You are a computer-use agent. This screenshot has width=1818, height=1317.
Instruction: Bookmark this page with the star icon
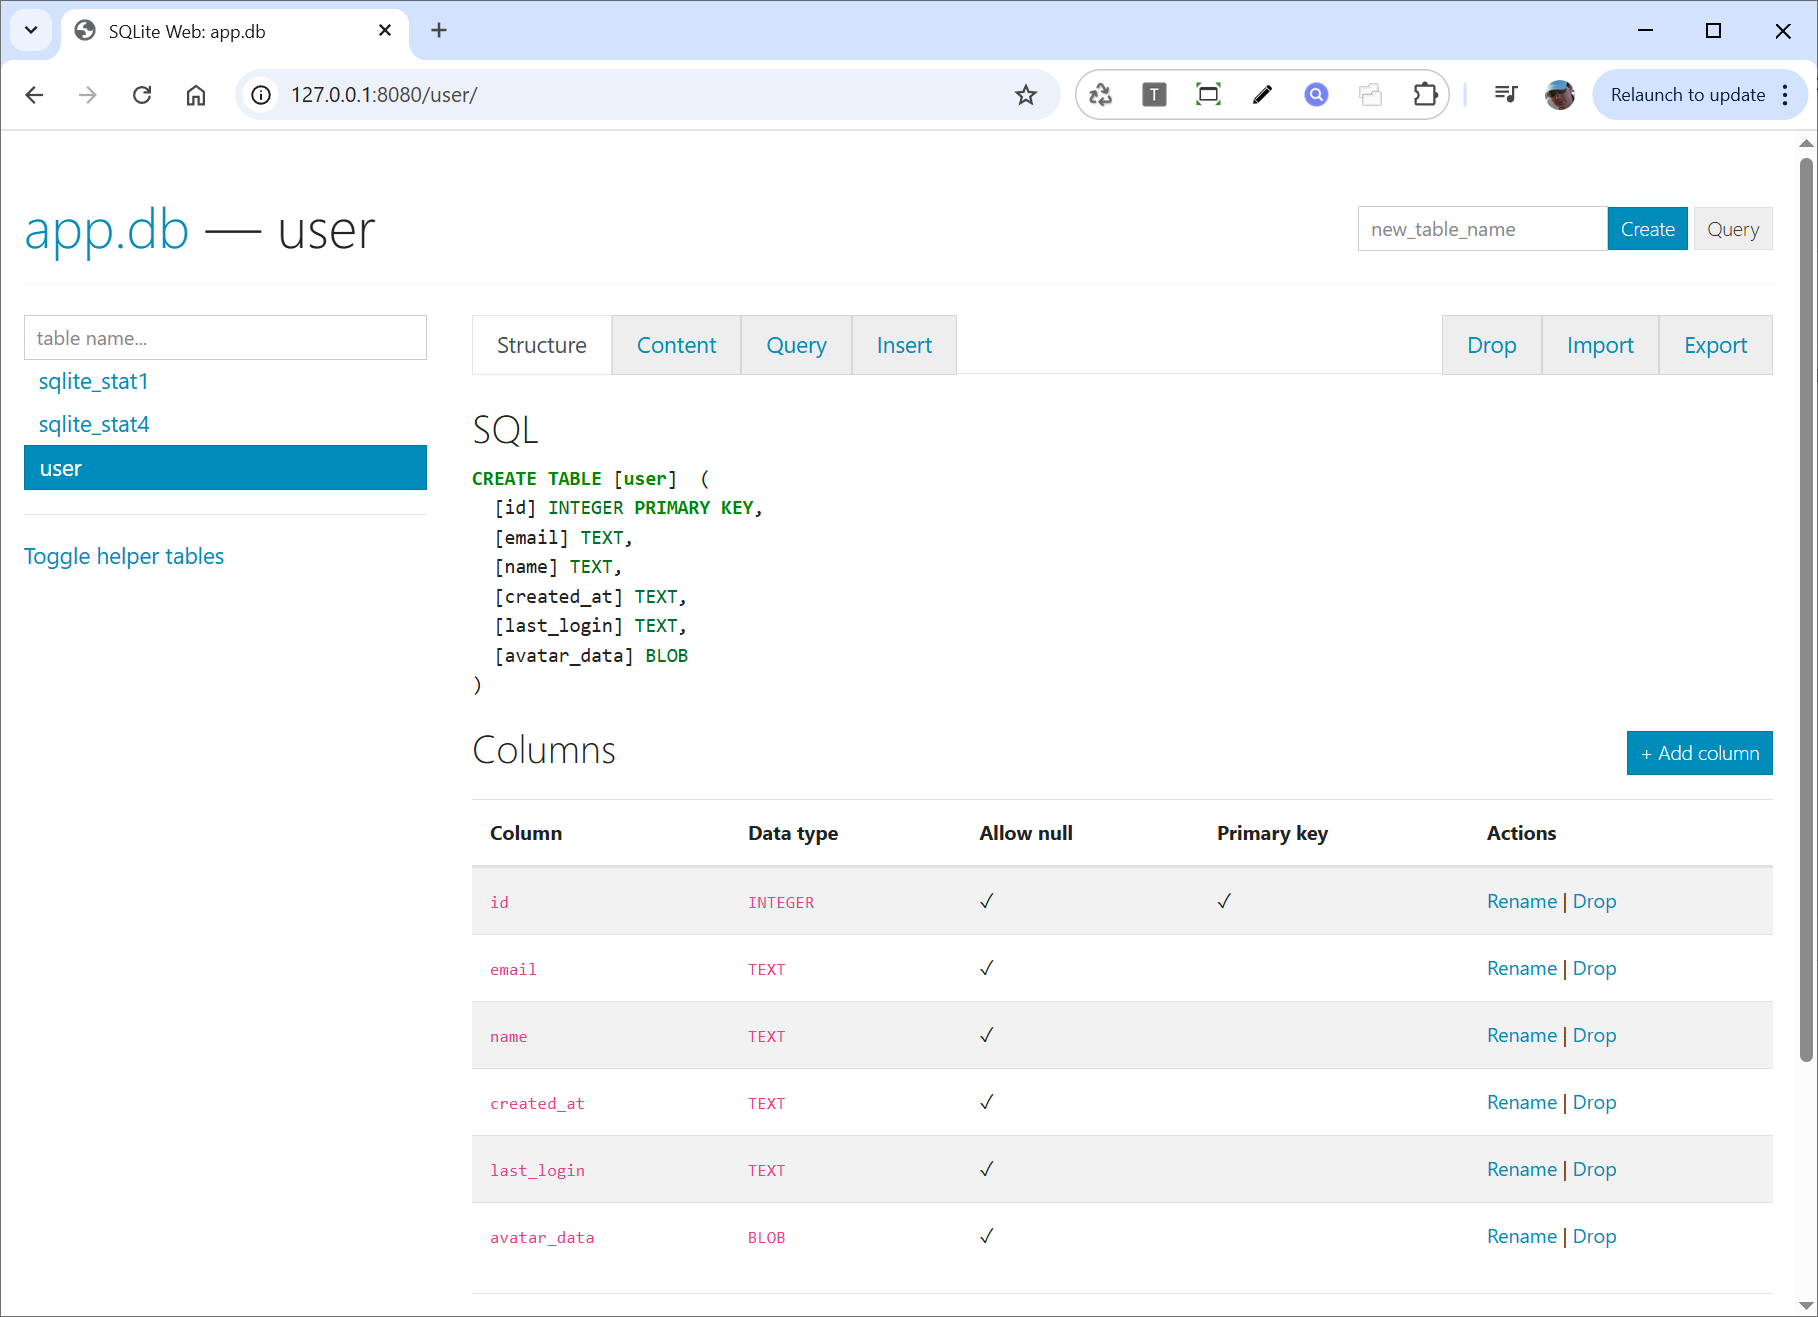coord(1025,95)
